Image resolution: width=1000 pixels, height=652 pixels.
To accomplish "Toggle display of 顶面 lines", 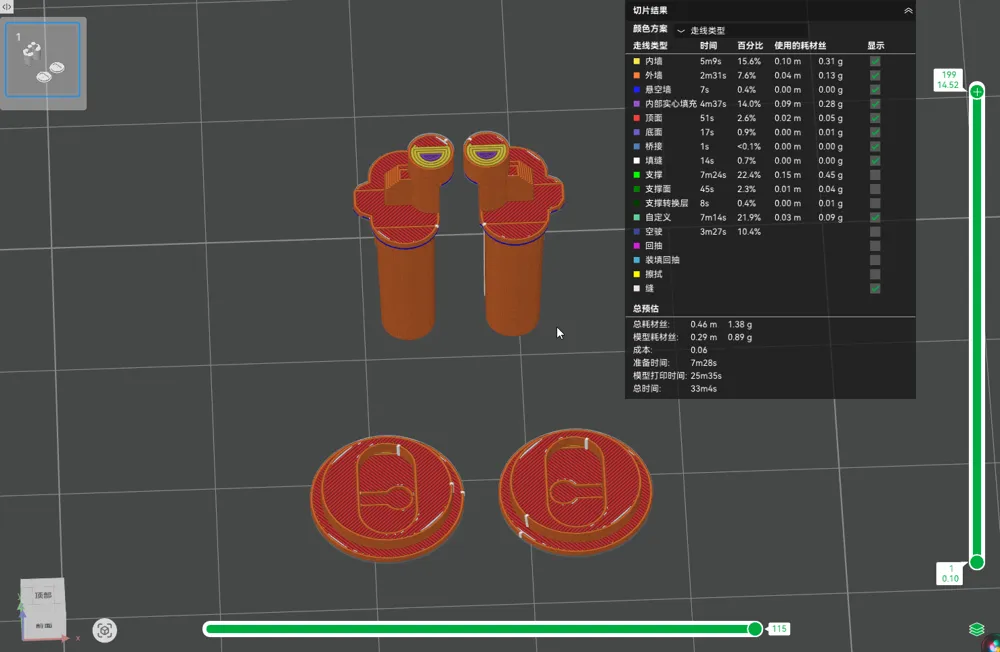I will pyautogui.click(x=875, y=118).
